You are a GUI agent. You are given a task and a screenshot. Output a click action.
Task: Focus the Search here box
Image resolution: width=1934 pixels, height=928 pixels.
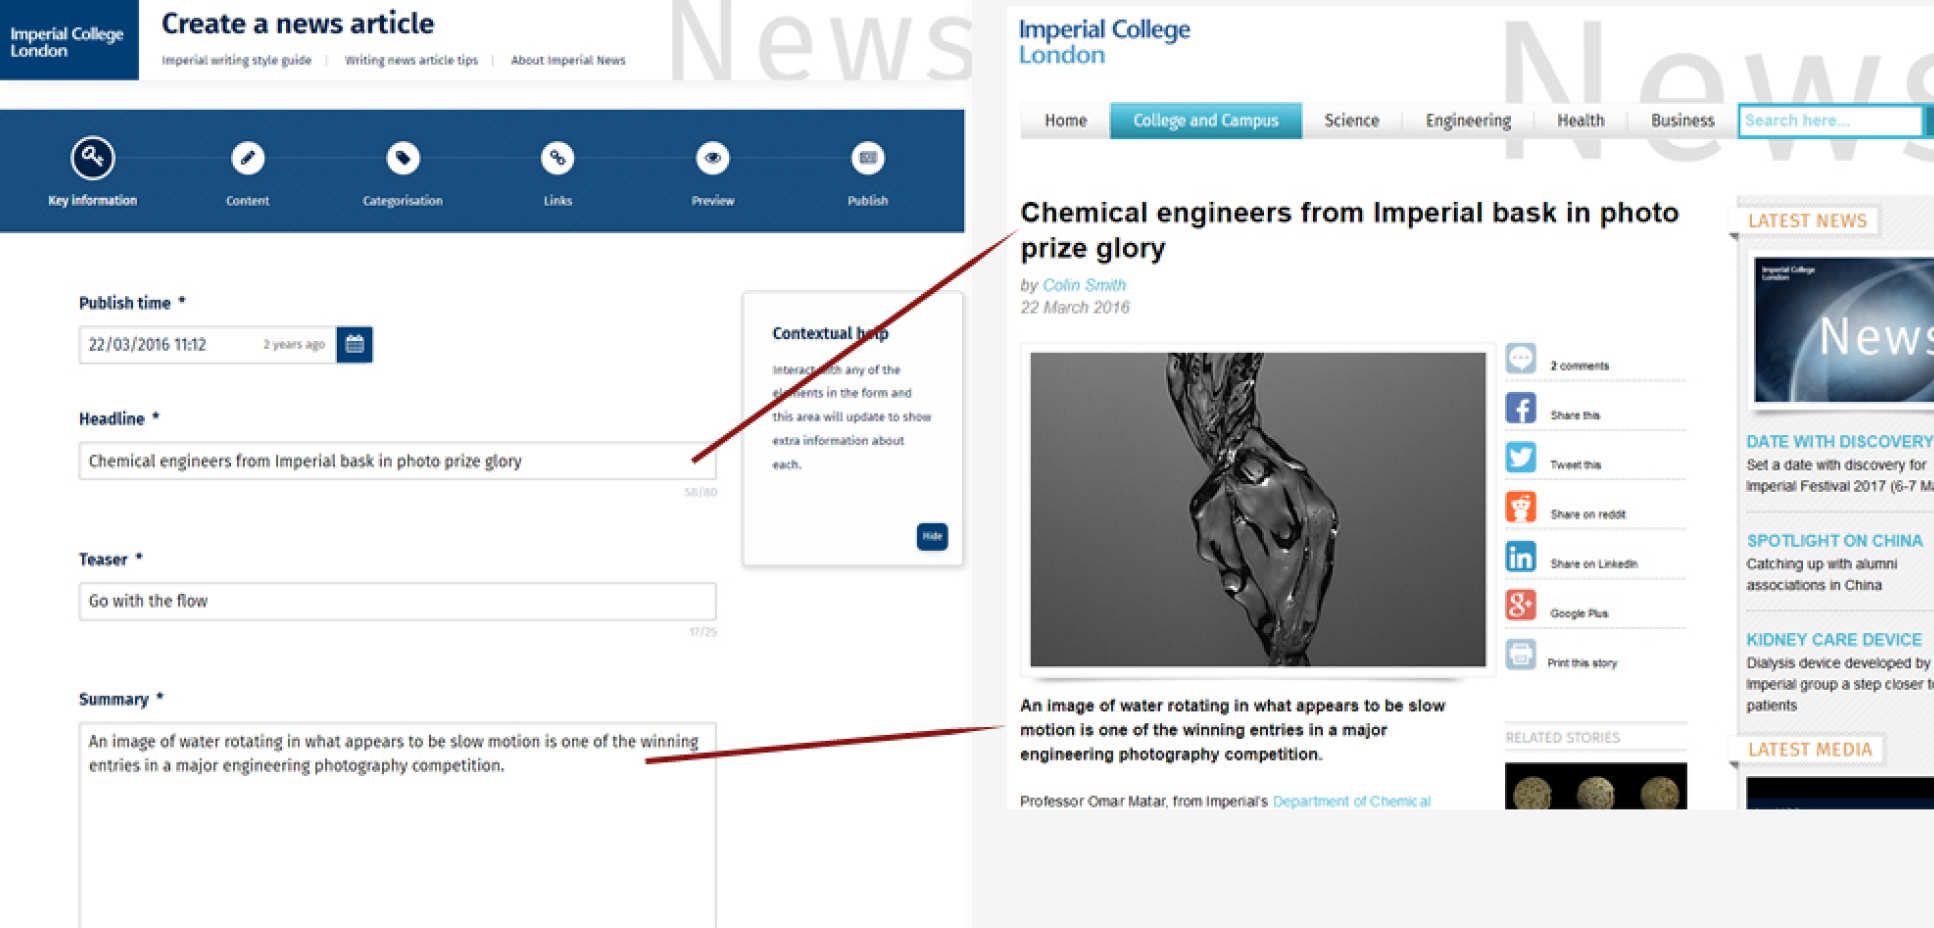tap(1829, 120)
